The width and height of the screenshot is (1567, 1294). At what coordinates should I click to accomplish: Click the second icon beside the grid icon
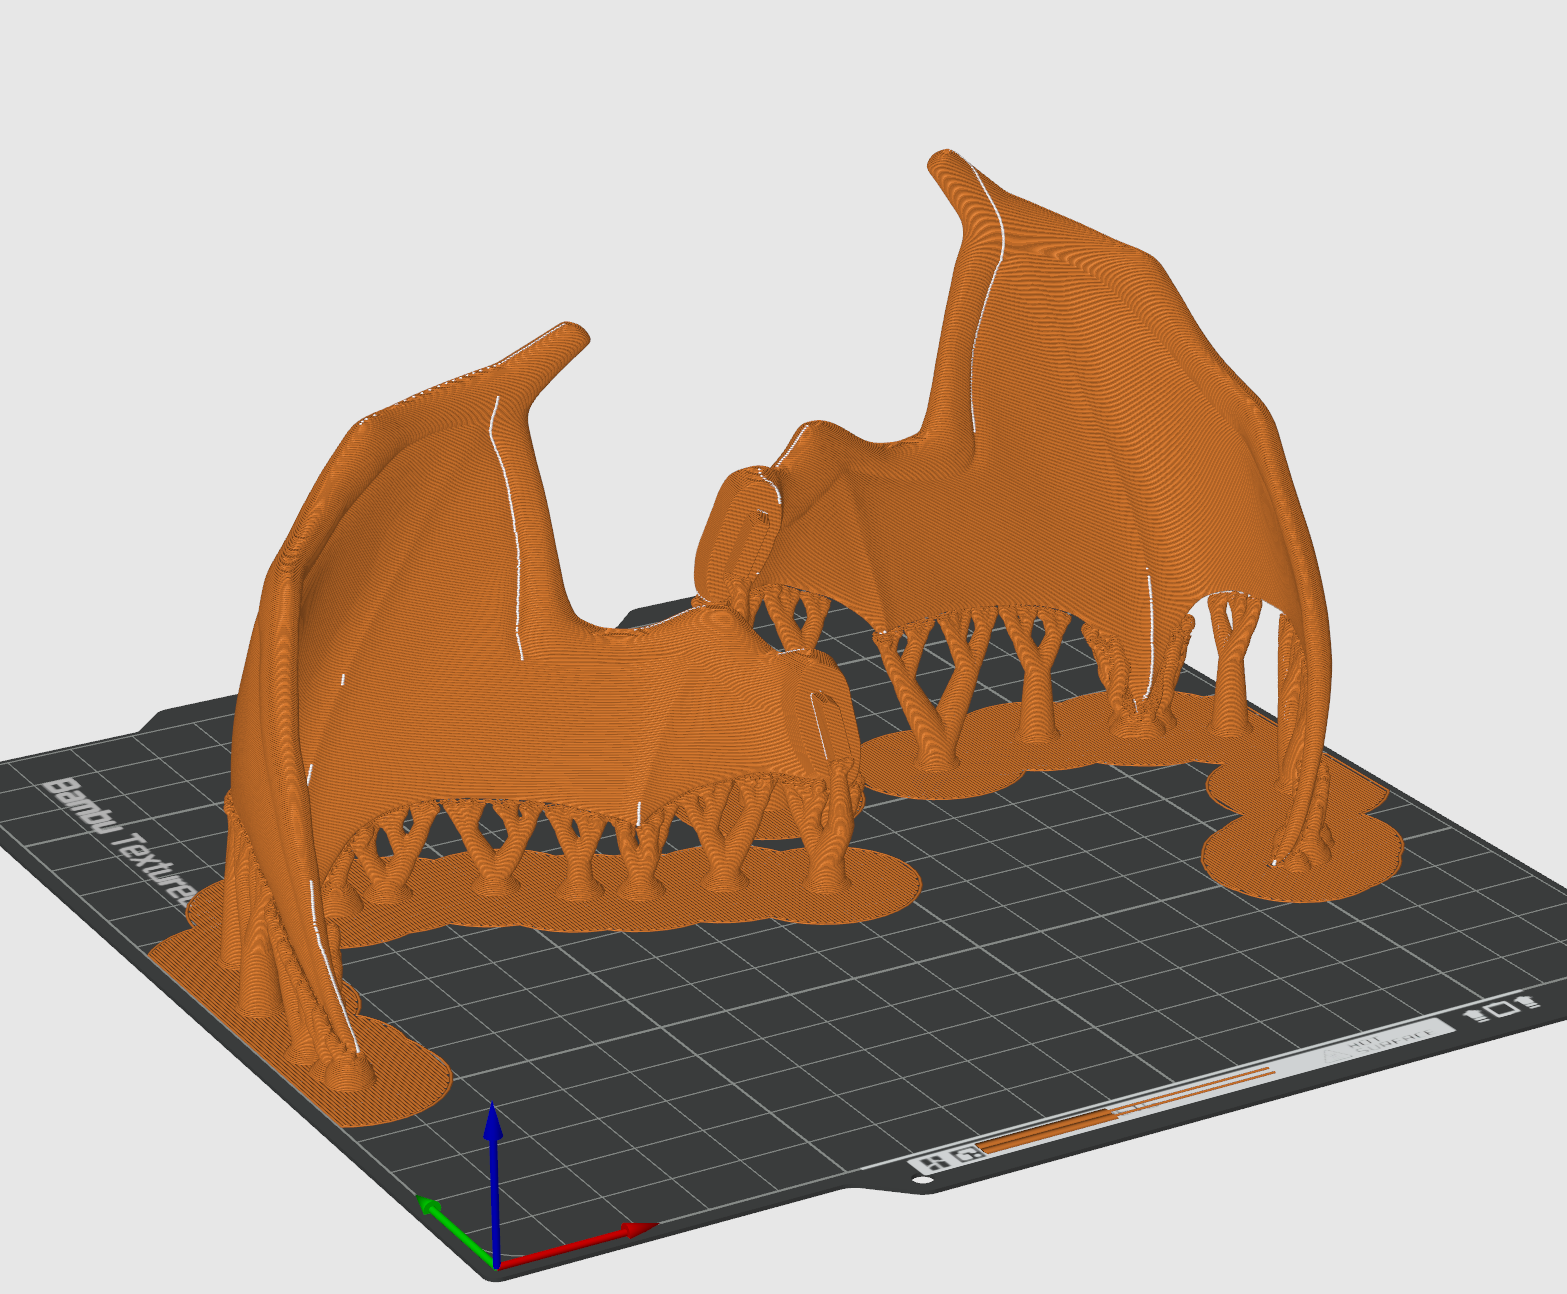[966, 1155]
